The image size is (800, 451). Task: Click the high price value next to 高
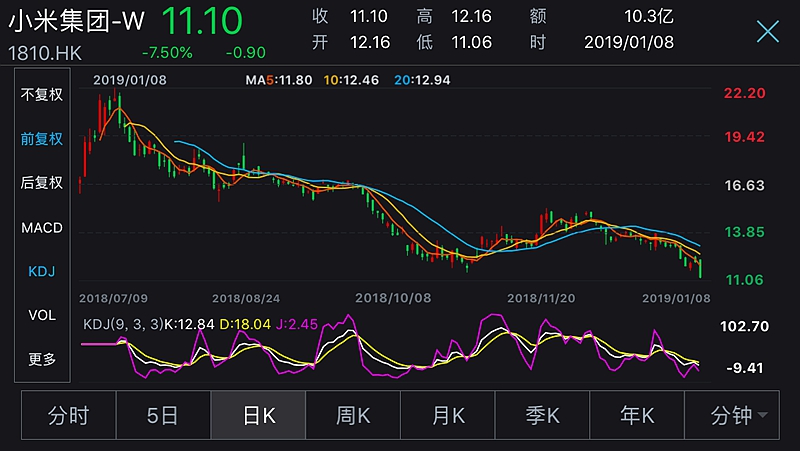pos(471,16)
